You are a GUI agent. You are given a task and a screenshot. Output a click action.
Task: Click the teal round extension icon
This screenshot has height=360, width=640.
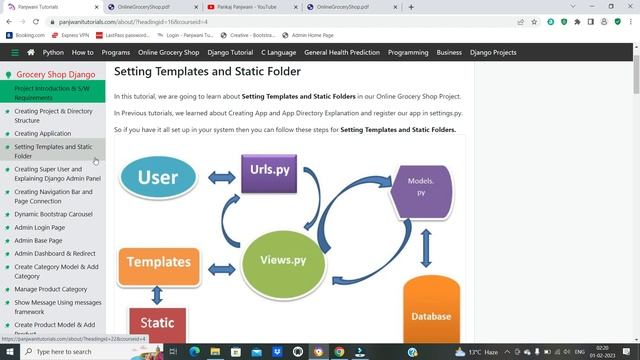click(x=551, y=22)
